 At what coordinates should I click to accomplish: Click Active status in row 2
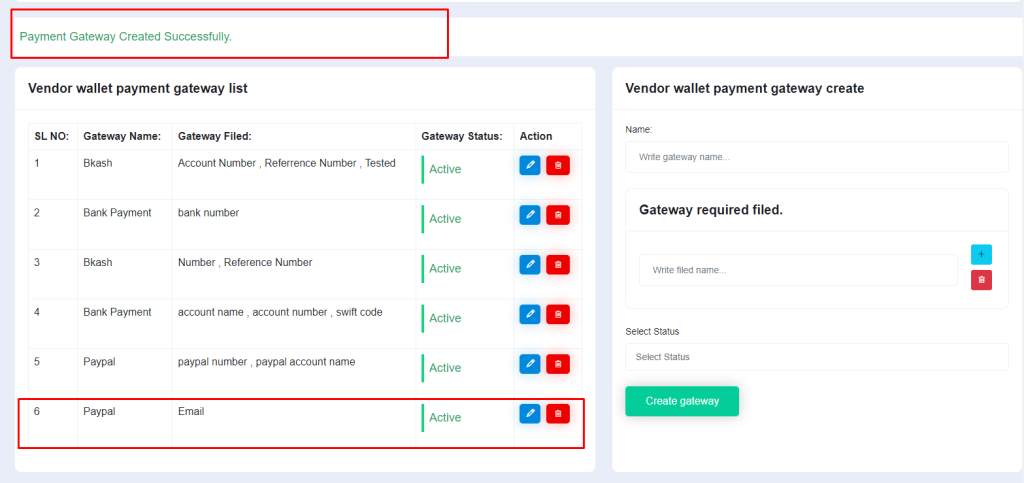[445, 219]
